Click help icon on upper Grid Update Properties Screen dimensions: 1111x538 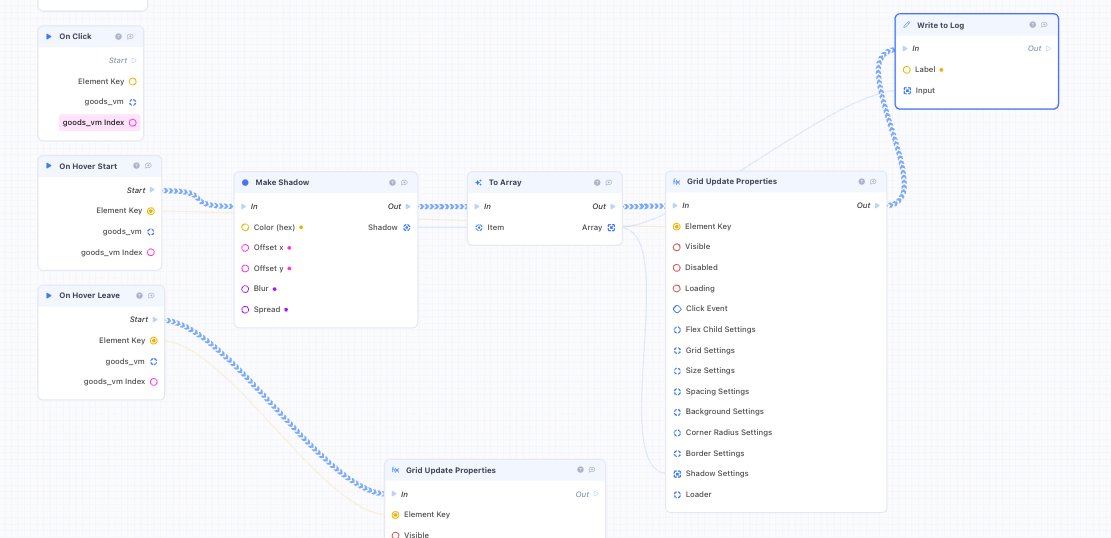(862, 181)
